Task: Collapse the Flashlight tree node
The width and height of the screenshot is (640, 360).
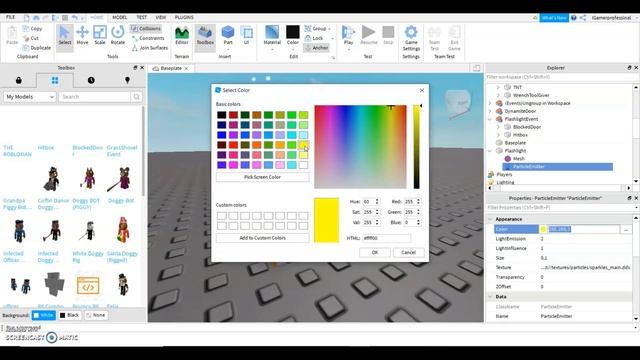Action: point(490,151)
